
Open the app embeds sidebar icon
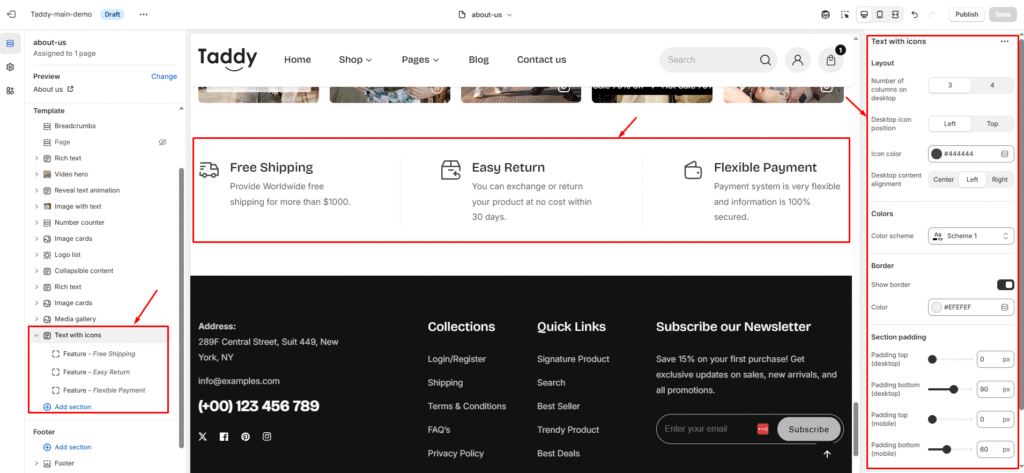point(11,90)
